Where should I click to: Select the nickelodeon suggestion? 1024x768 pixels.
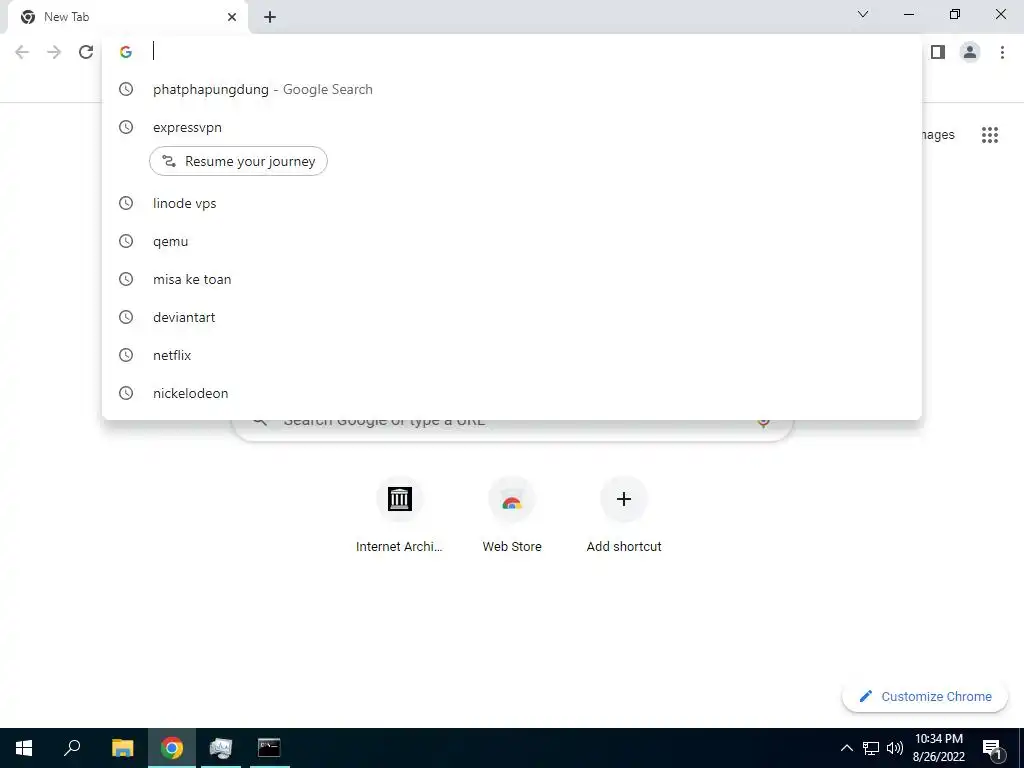tap(512, 392)
